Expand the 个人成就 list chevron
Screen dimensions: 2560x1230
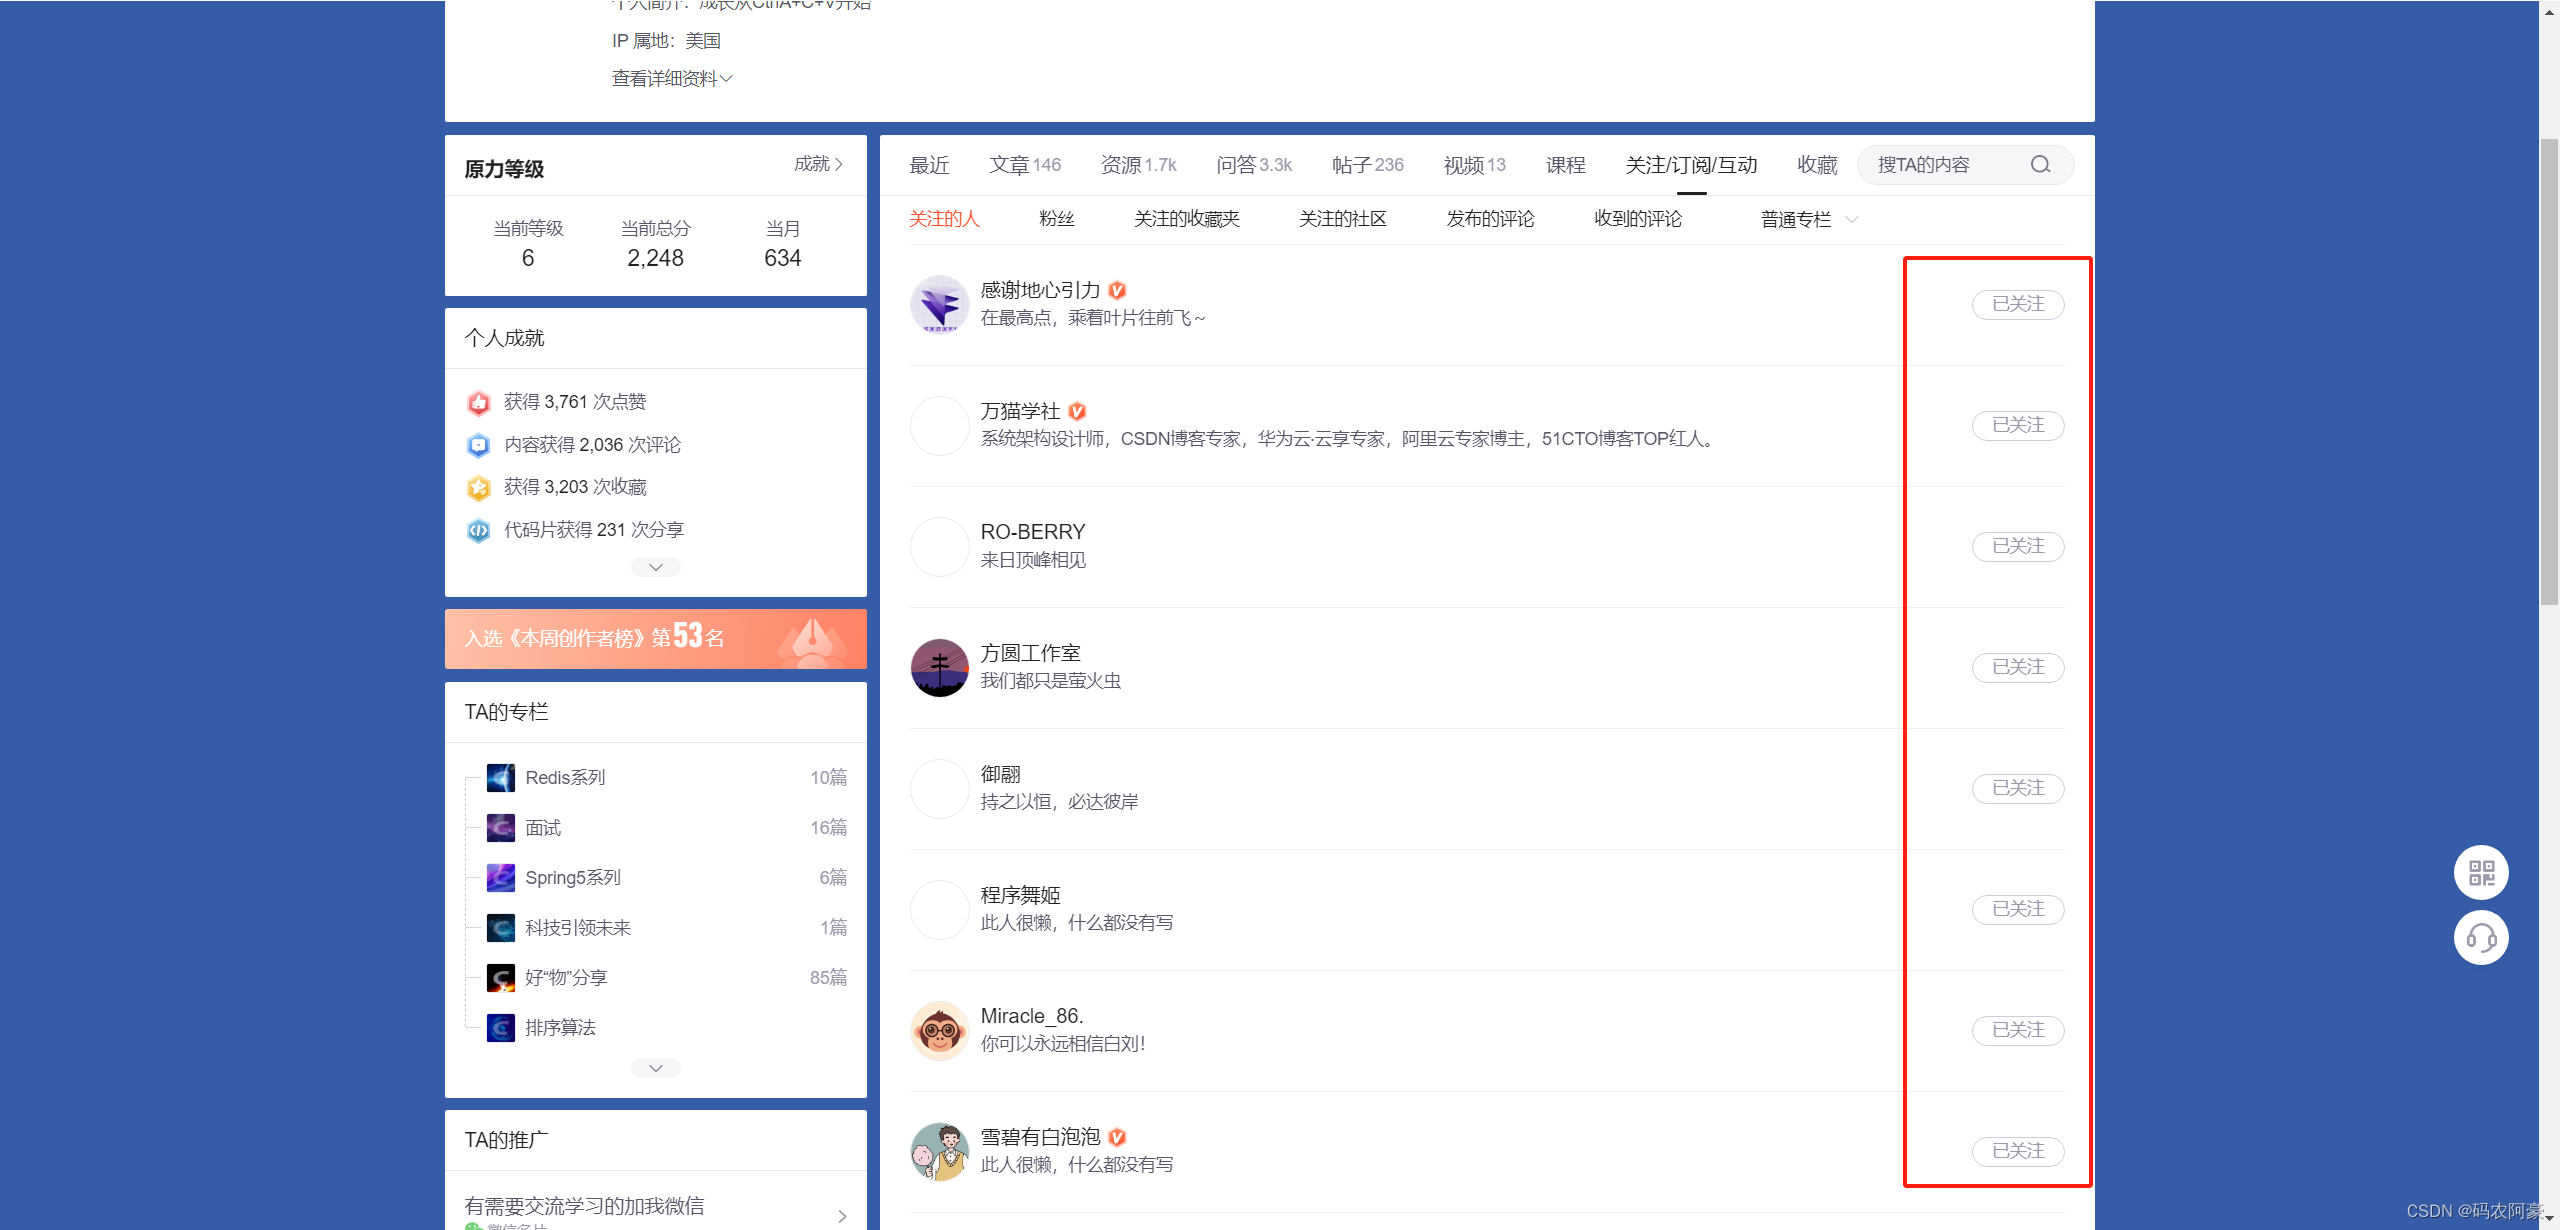(x=655, y=567)
